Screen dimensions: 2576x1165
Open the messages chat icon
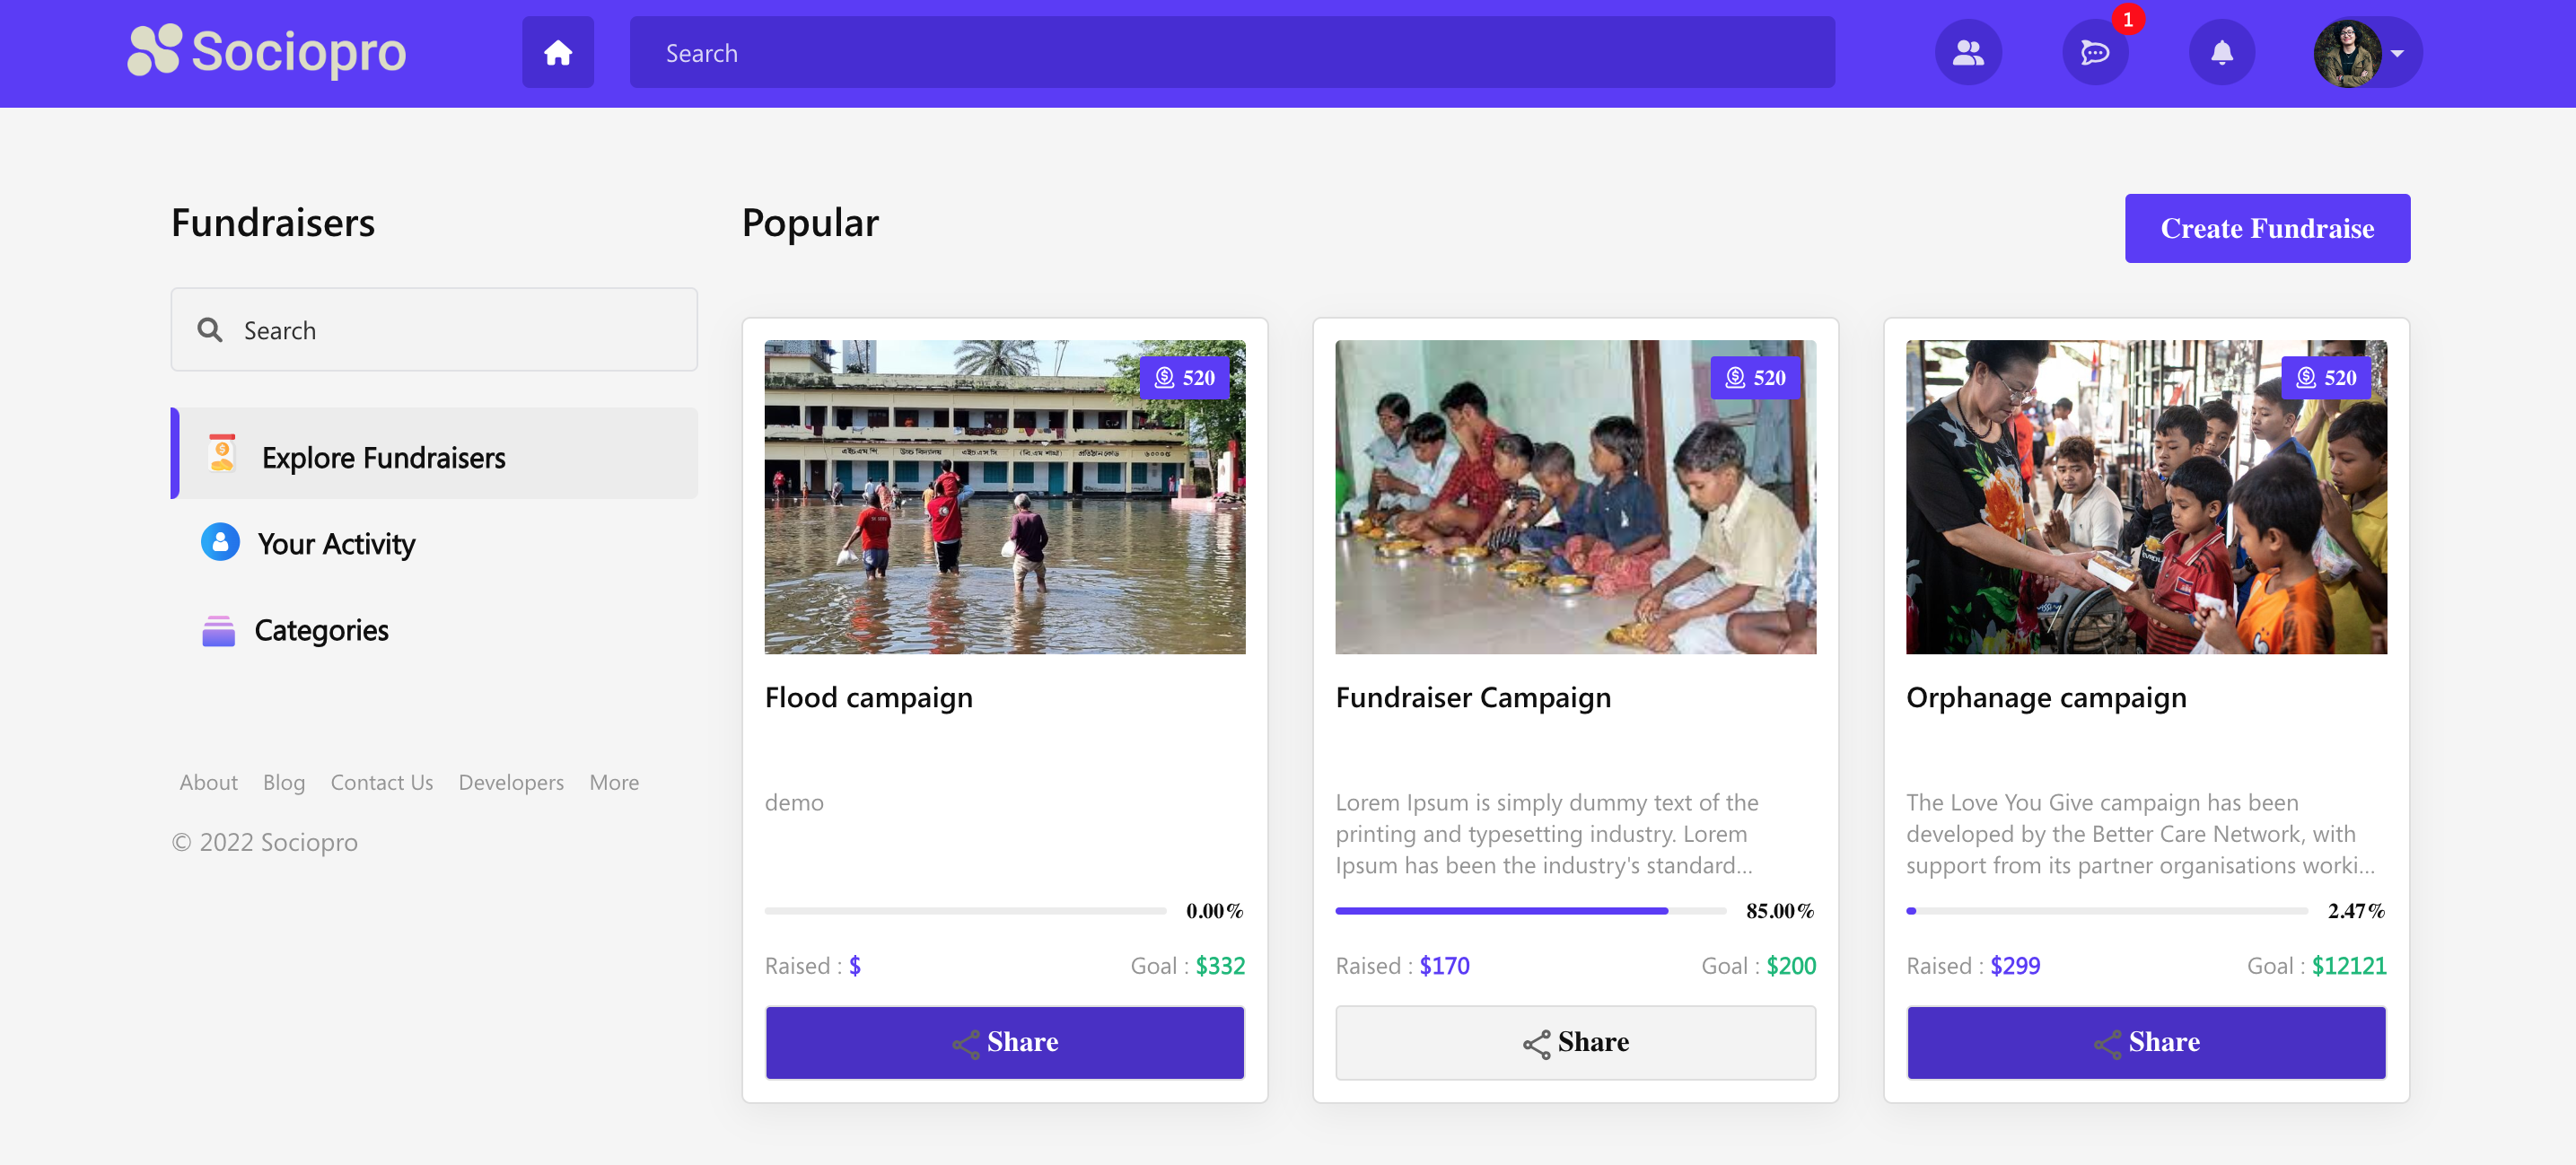2094,53
